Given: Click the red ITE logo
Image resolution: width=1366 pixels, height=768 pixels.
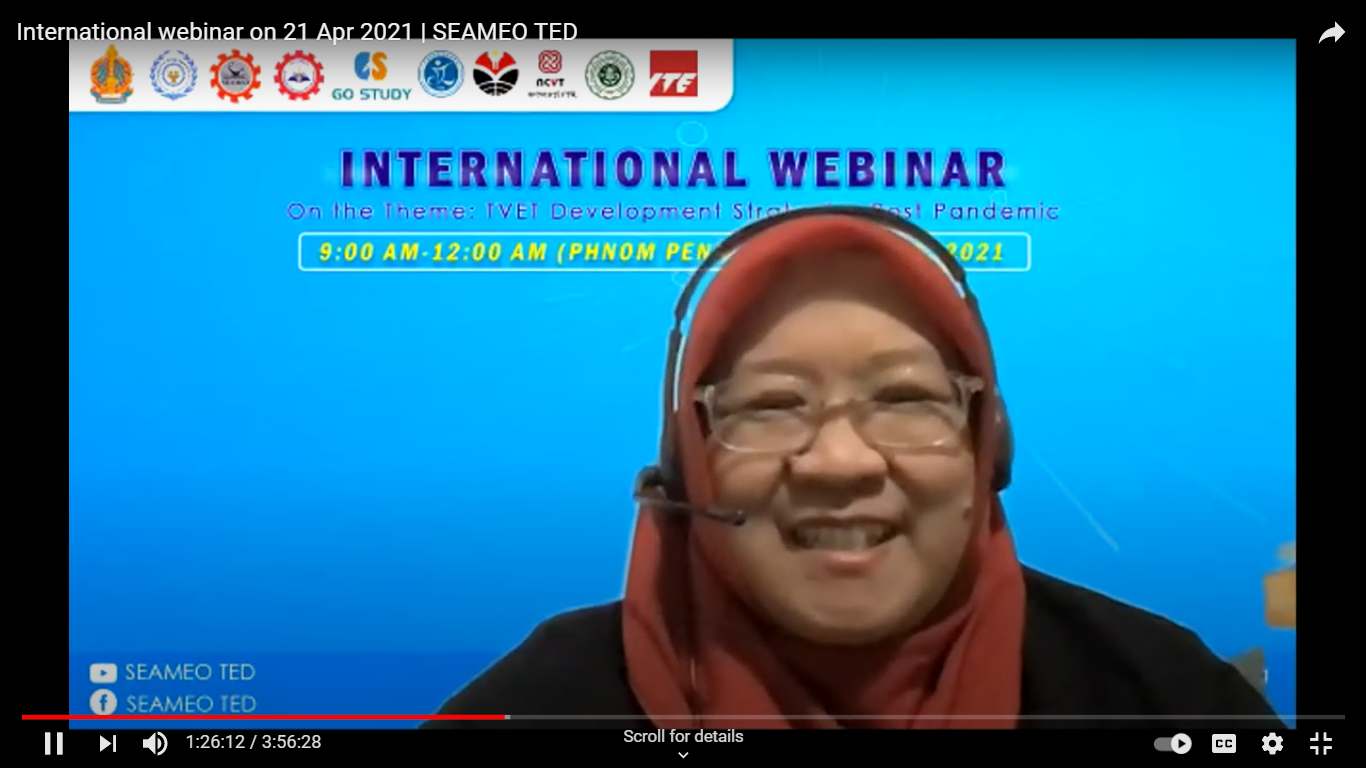Looking at the screenshot, I should (x=673, y=74).
